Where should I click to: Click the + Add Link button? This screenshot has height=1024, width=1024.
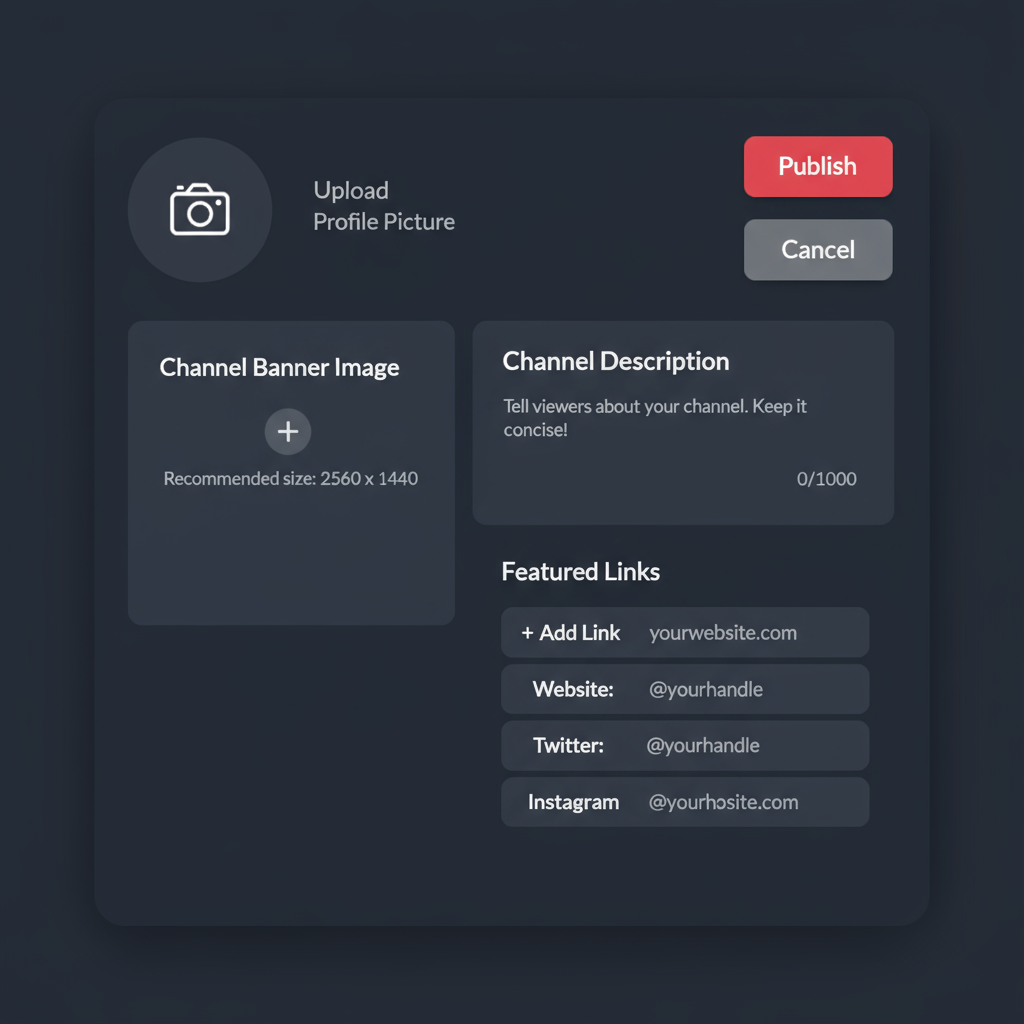click(571, 632)
